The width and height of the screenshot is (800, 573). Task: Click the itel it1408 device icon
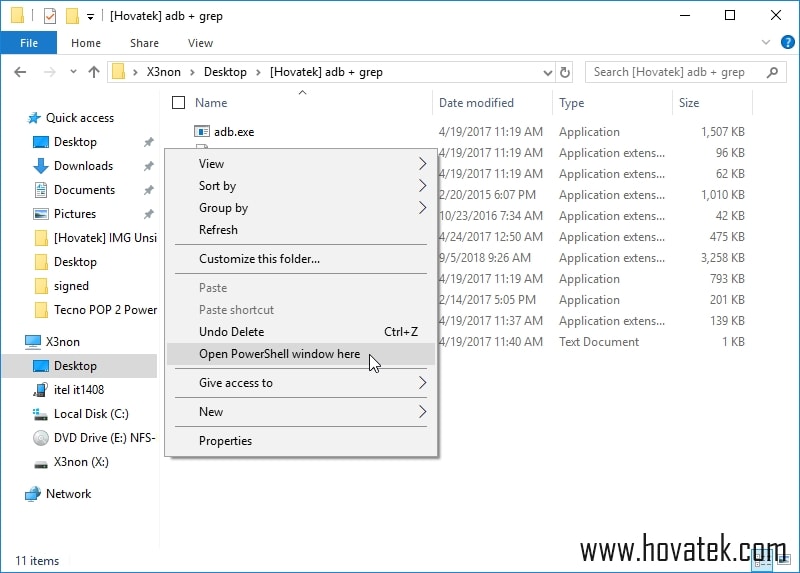click(x=41, y=390)
